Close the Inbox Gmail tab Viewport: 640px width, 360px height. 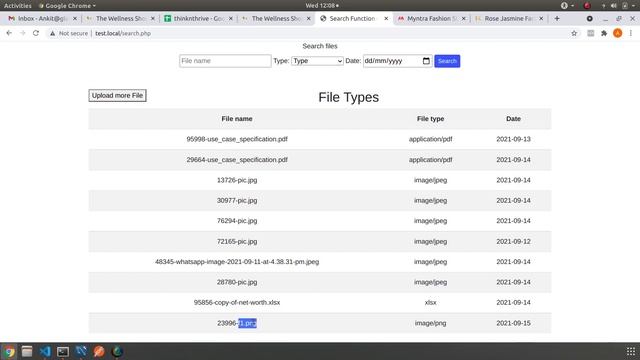(75, 18)
